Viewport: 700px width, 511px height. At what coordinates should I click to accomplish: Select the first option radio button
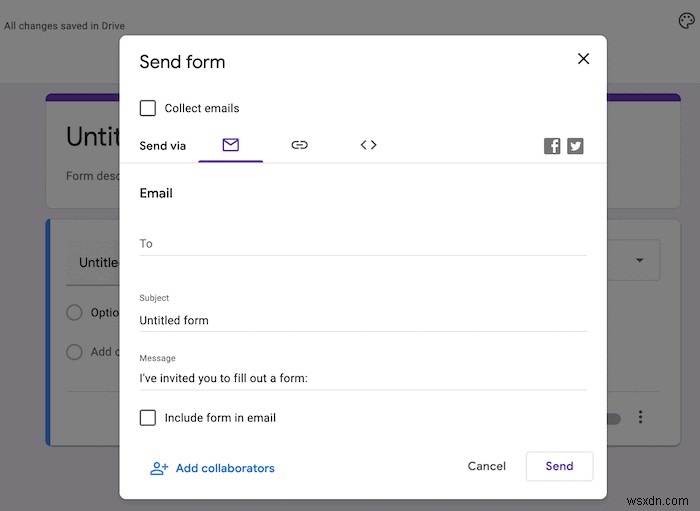click(74, 312)
